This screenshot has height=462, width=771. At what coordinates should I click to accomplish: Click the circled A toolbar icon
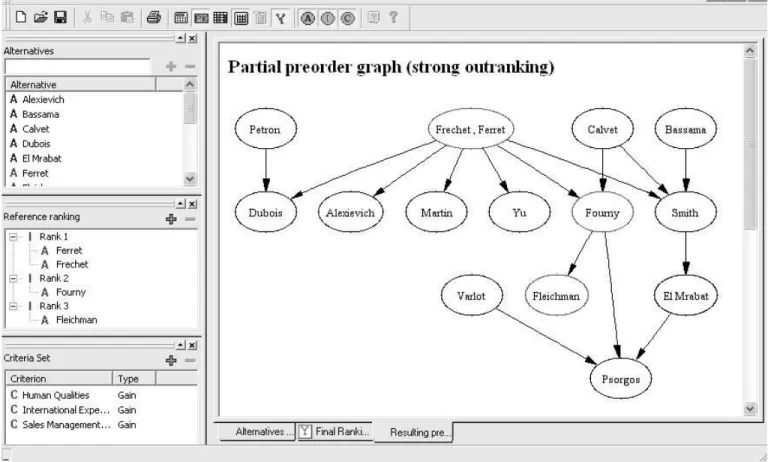click(308, 19)
